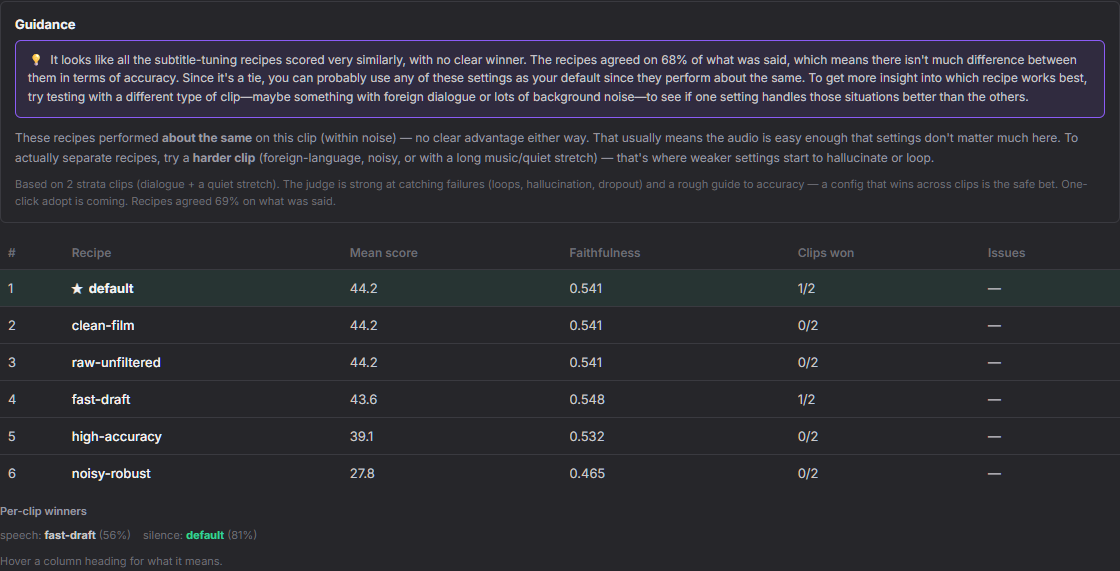Click faithfulness 0.465 for noisy-robust
This screenshot has height=571, width=1120.
coord(586,474)
